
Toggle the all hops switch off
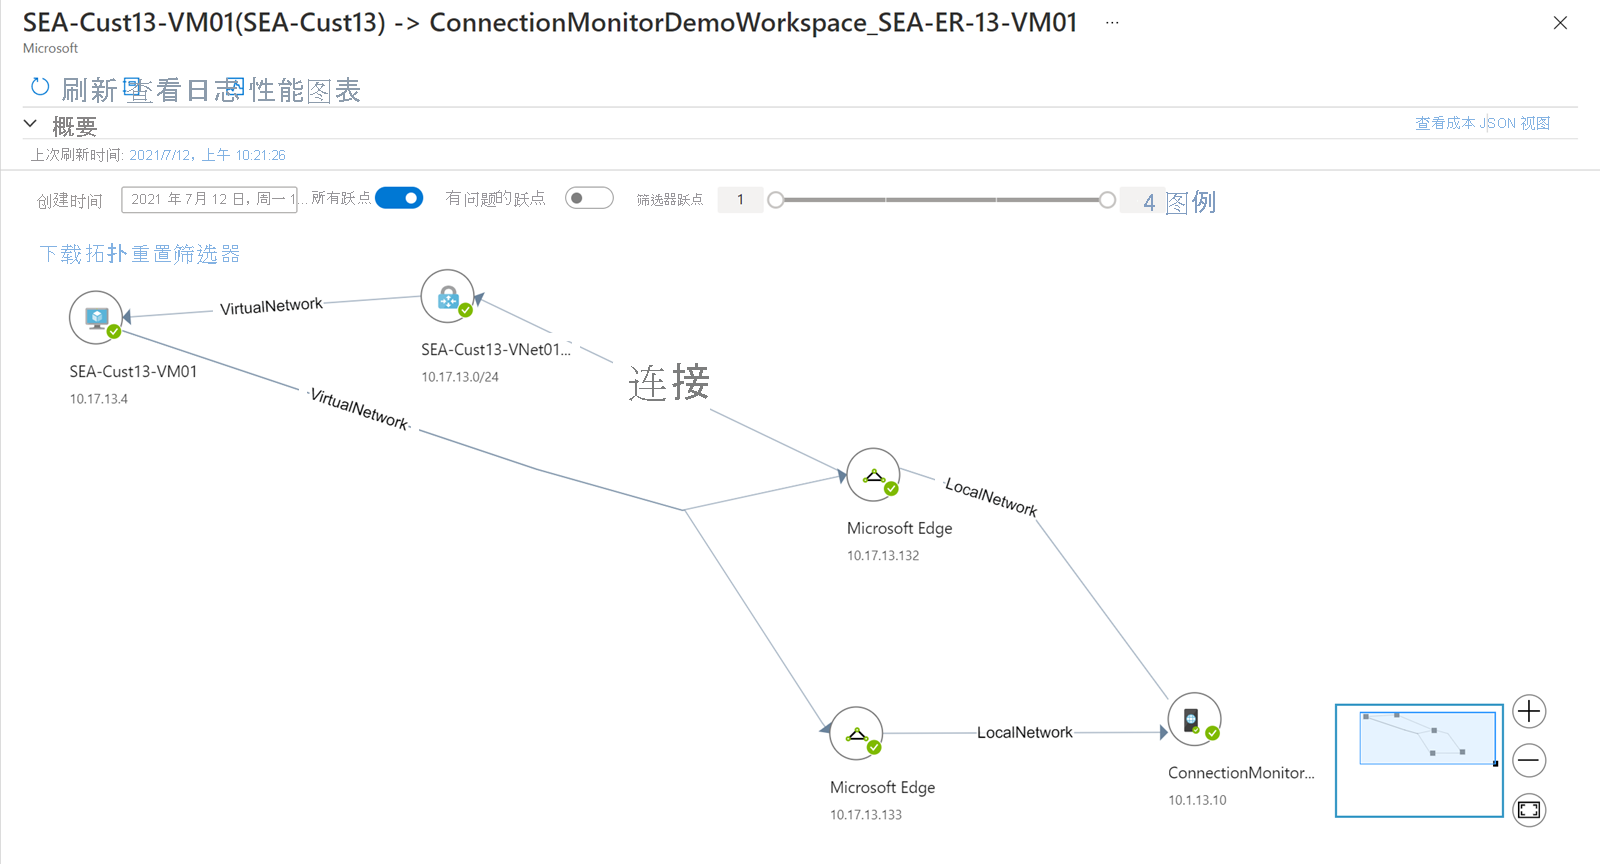(399, 198)
